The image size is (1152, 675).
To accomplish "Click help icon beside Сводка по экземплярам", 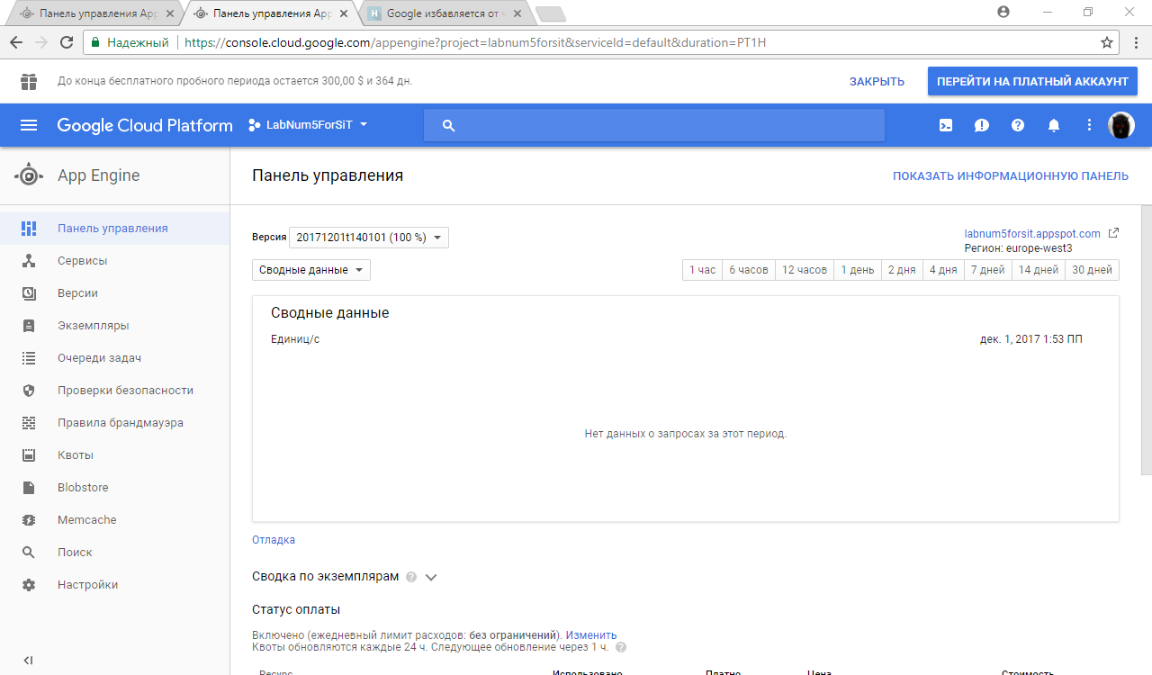I will click(x=411, y=577).
